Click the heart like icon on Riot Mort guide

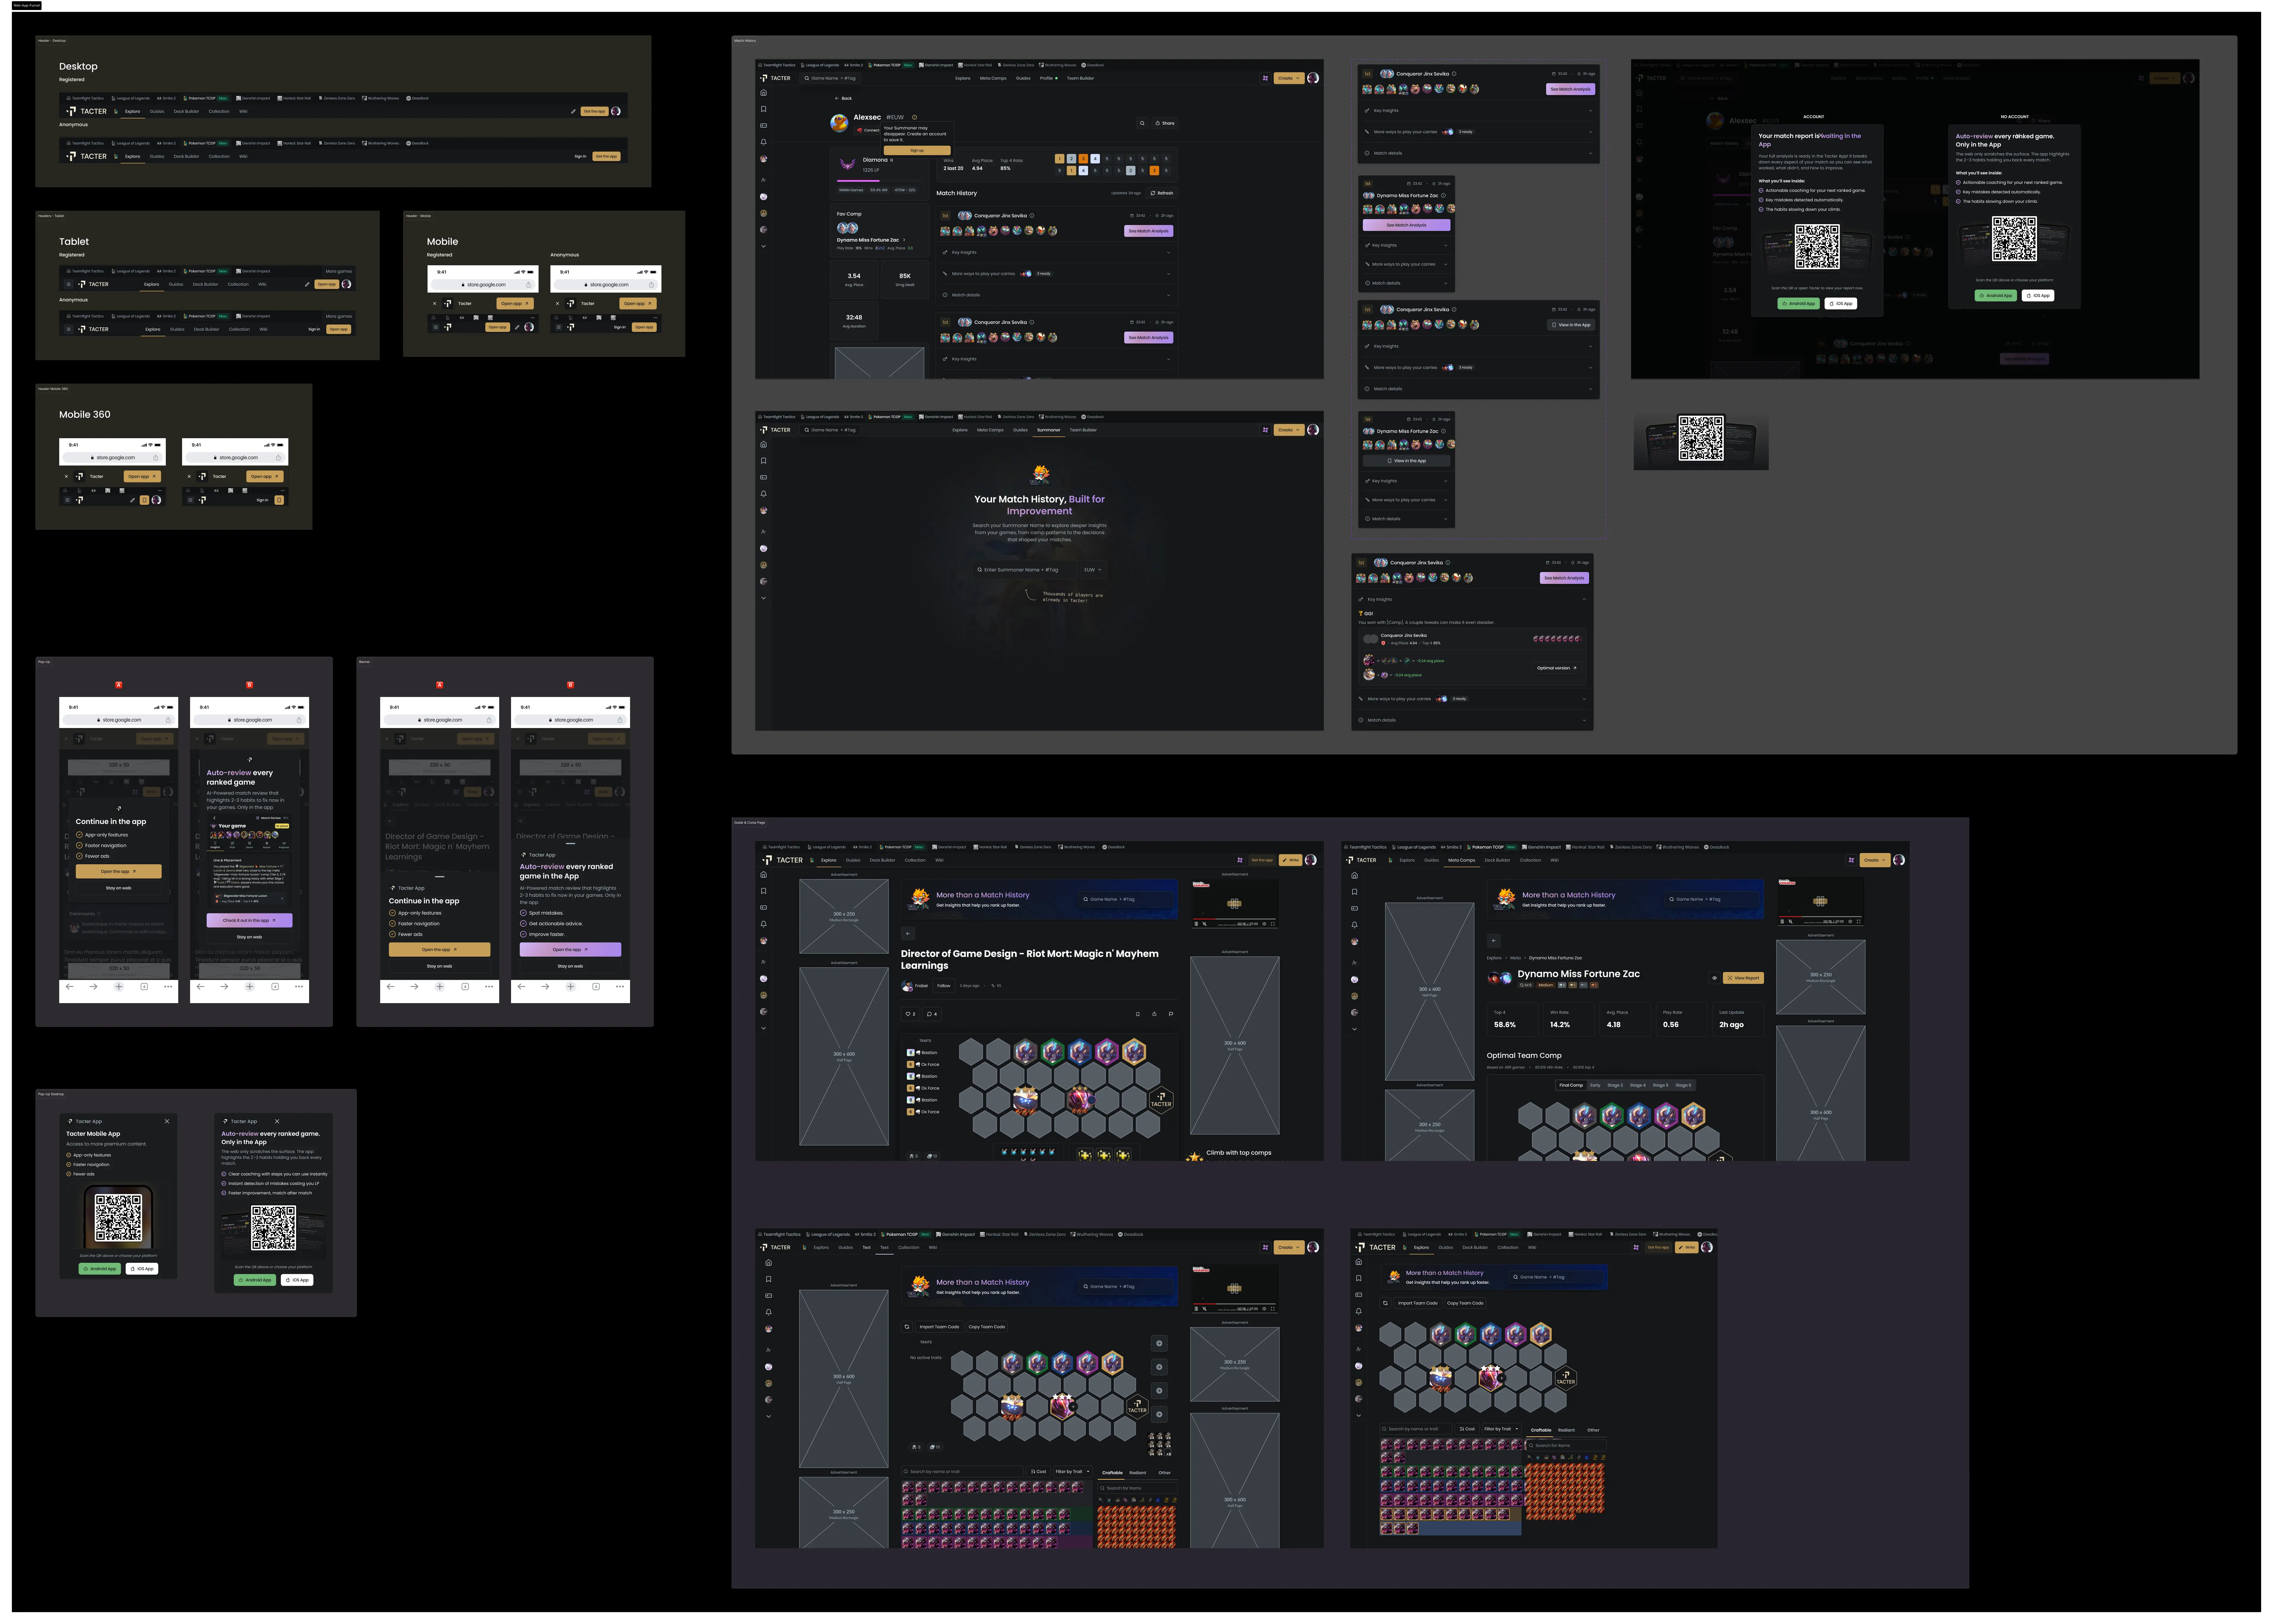pyautogui.click(x=908, y=1014)
